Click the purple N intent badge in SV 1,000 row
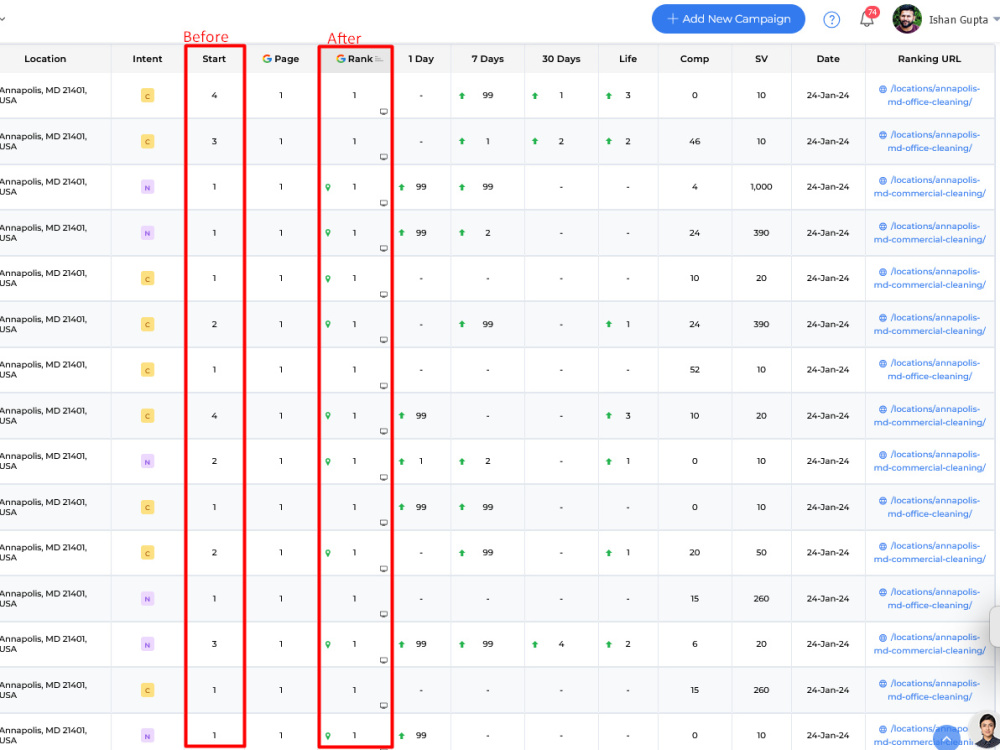The image size is (1000, 750). 147,187
